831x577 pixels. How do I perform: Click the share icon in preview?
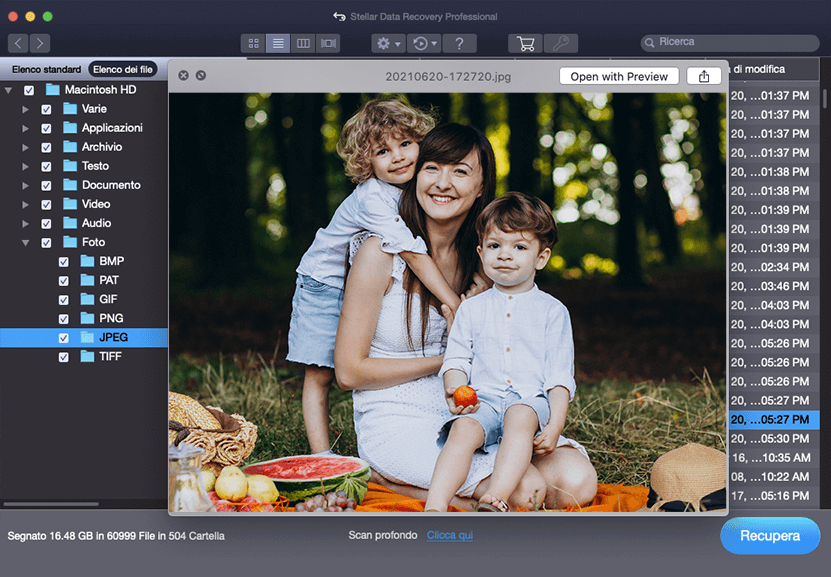click(x=704, y=76)
